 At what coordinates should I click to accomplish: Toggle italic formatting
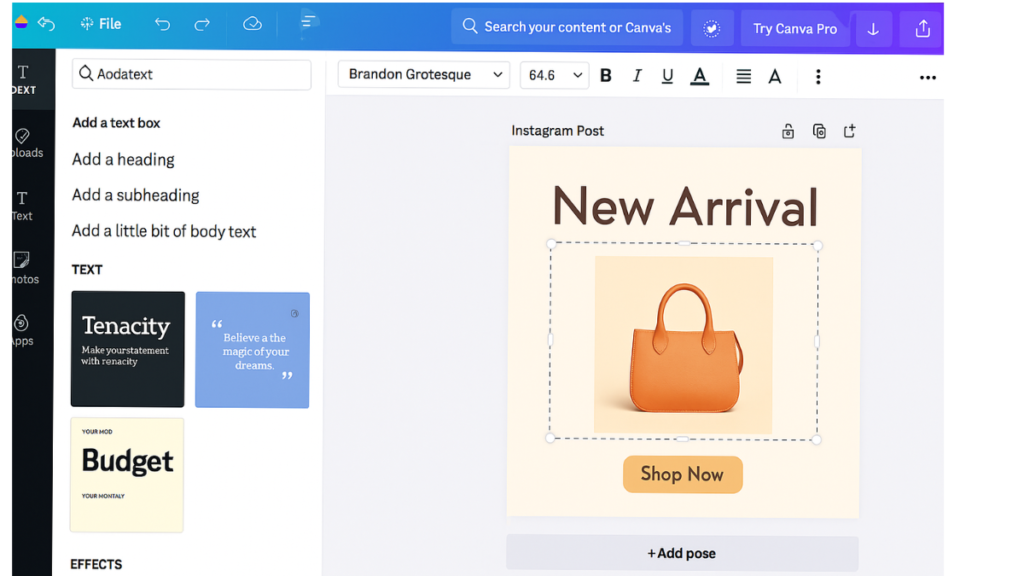[637, 76]
